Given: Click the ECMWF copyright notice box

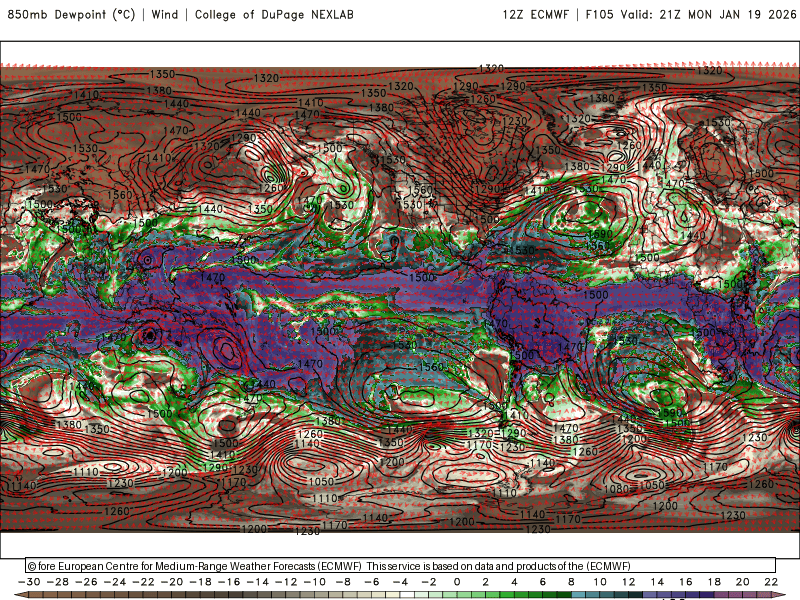Looking at the screenshot, I should [x=401, y=565].
